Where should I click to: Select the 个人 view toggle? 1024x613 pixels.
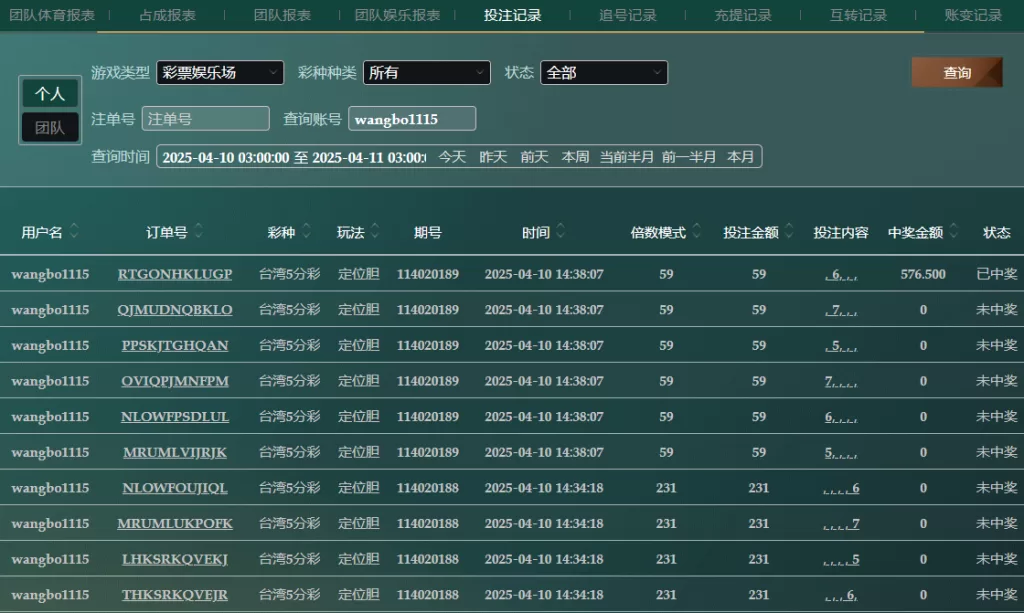(50, 94)
